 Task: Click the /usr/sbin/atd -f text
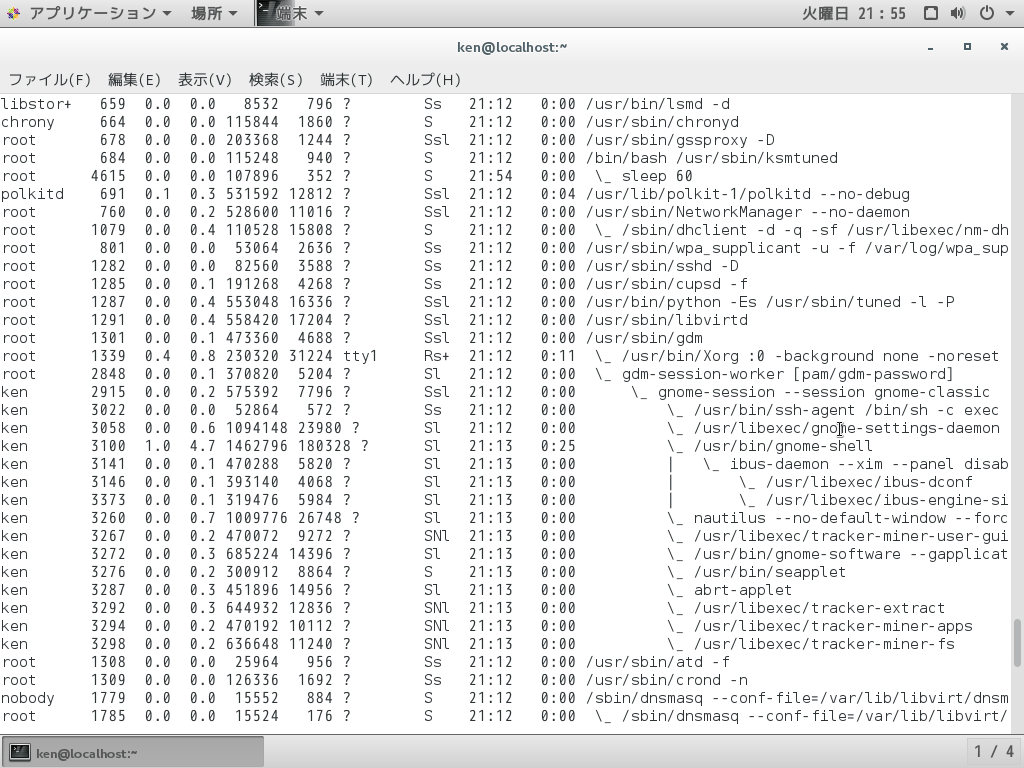[658, 662]
